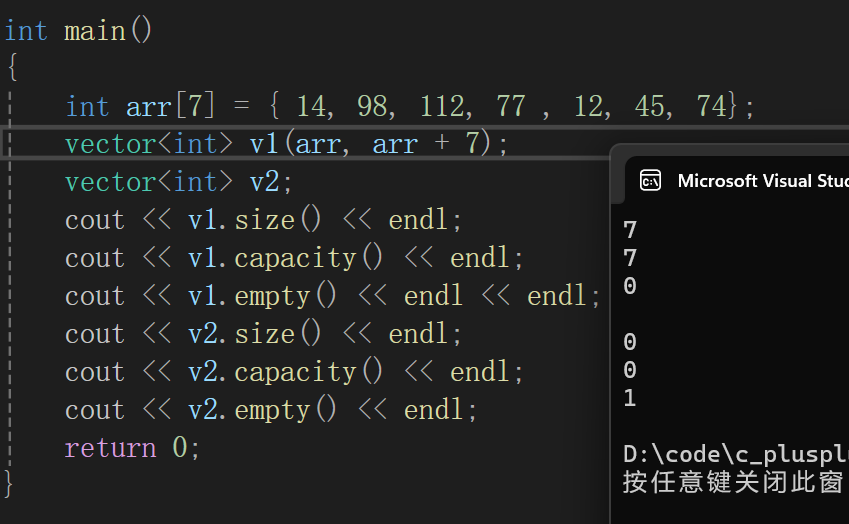Click the 'vector<int> v1(arr, arr + 7);' line
The image size is (849, 524).
286,144
